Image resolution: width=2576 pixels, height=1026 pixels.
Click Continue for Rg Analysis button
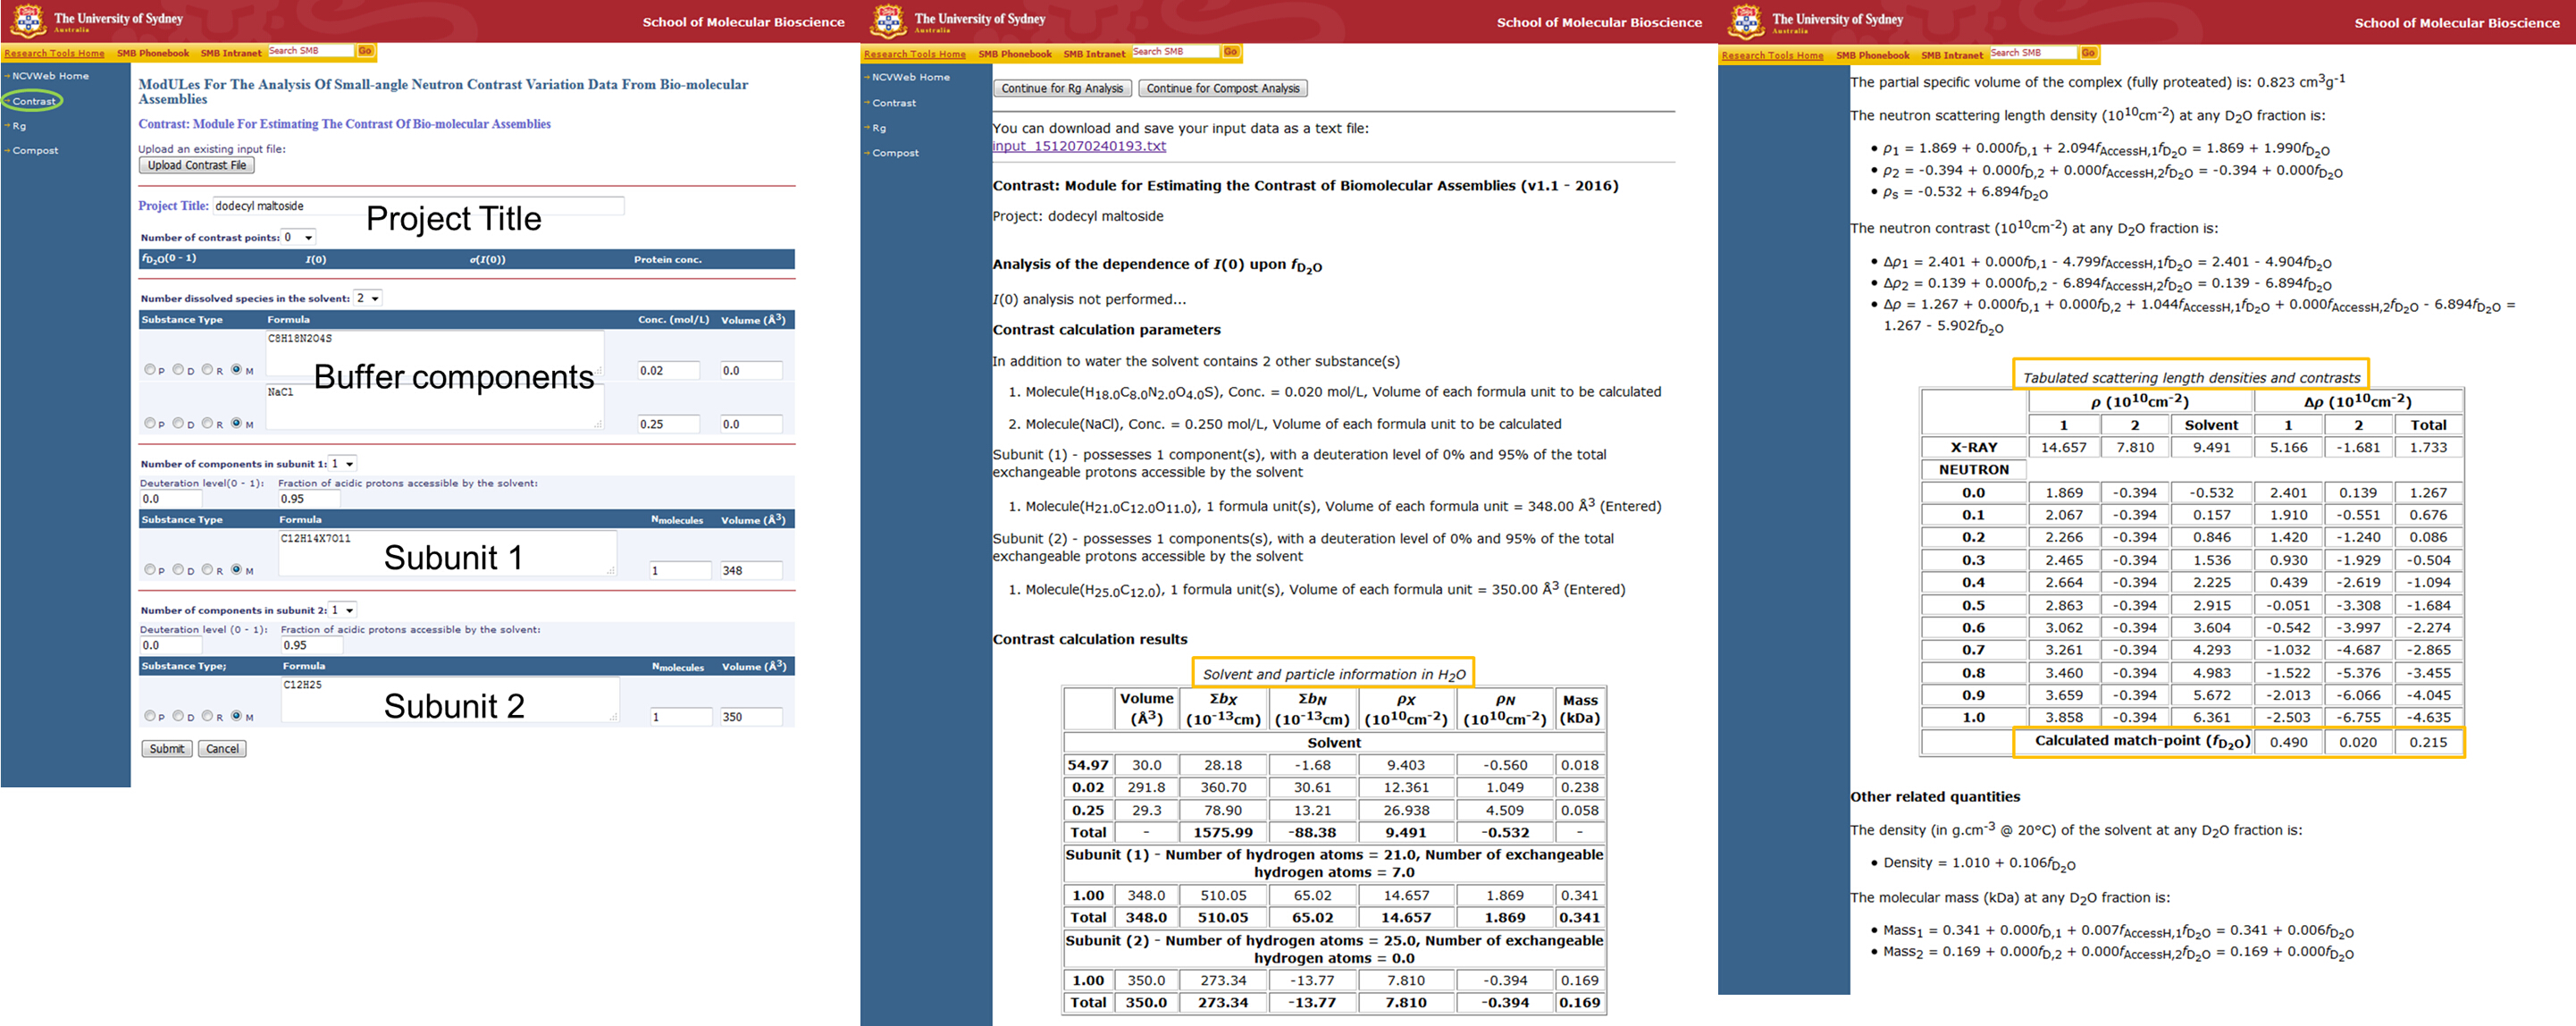1062,88
